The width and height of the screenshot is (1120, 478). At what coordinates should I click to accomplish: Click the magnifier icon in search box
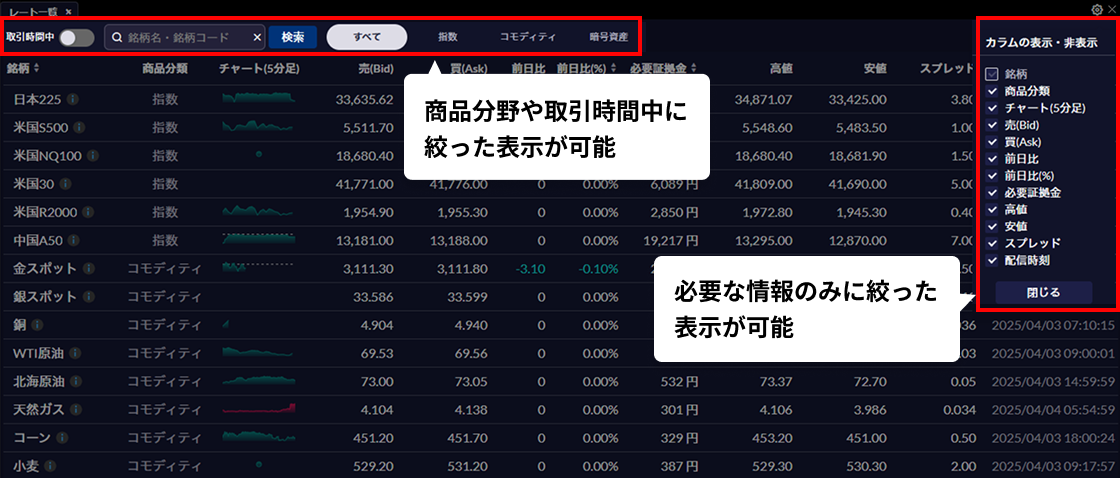[x=117, y=38]
